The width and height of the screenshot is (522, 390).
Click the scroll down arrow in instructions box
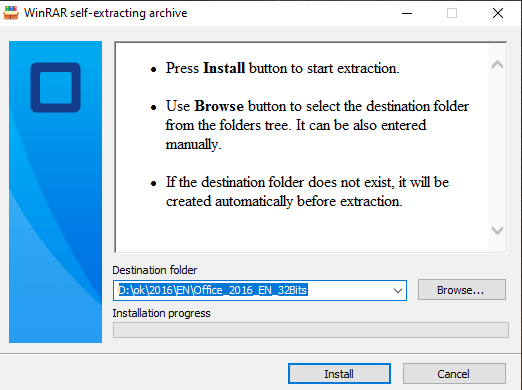tap(497, 230)
